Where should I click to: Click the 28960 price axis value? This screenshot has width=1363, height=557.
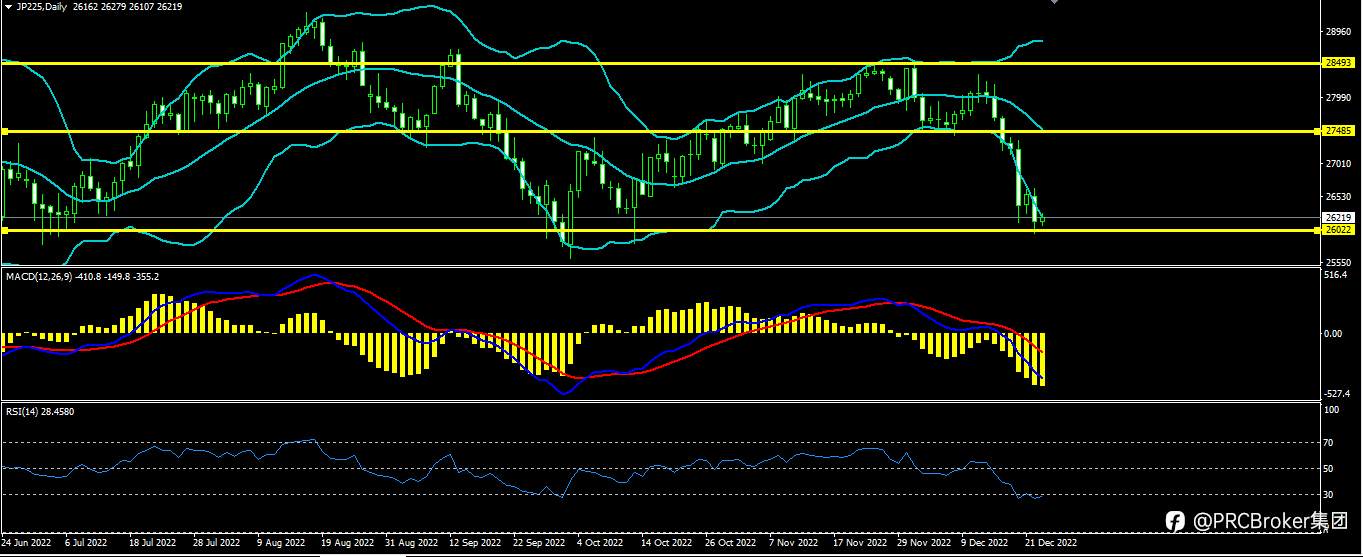point(1338,31)
